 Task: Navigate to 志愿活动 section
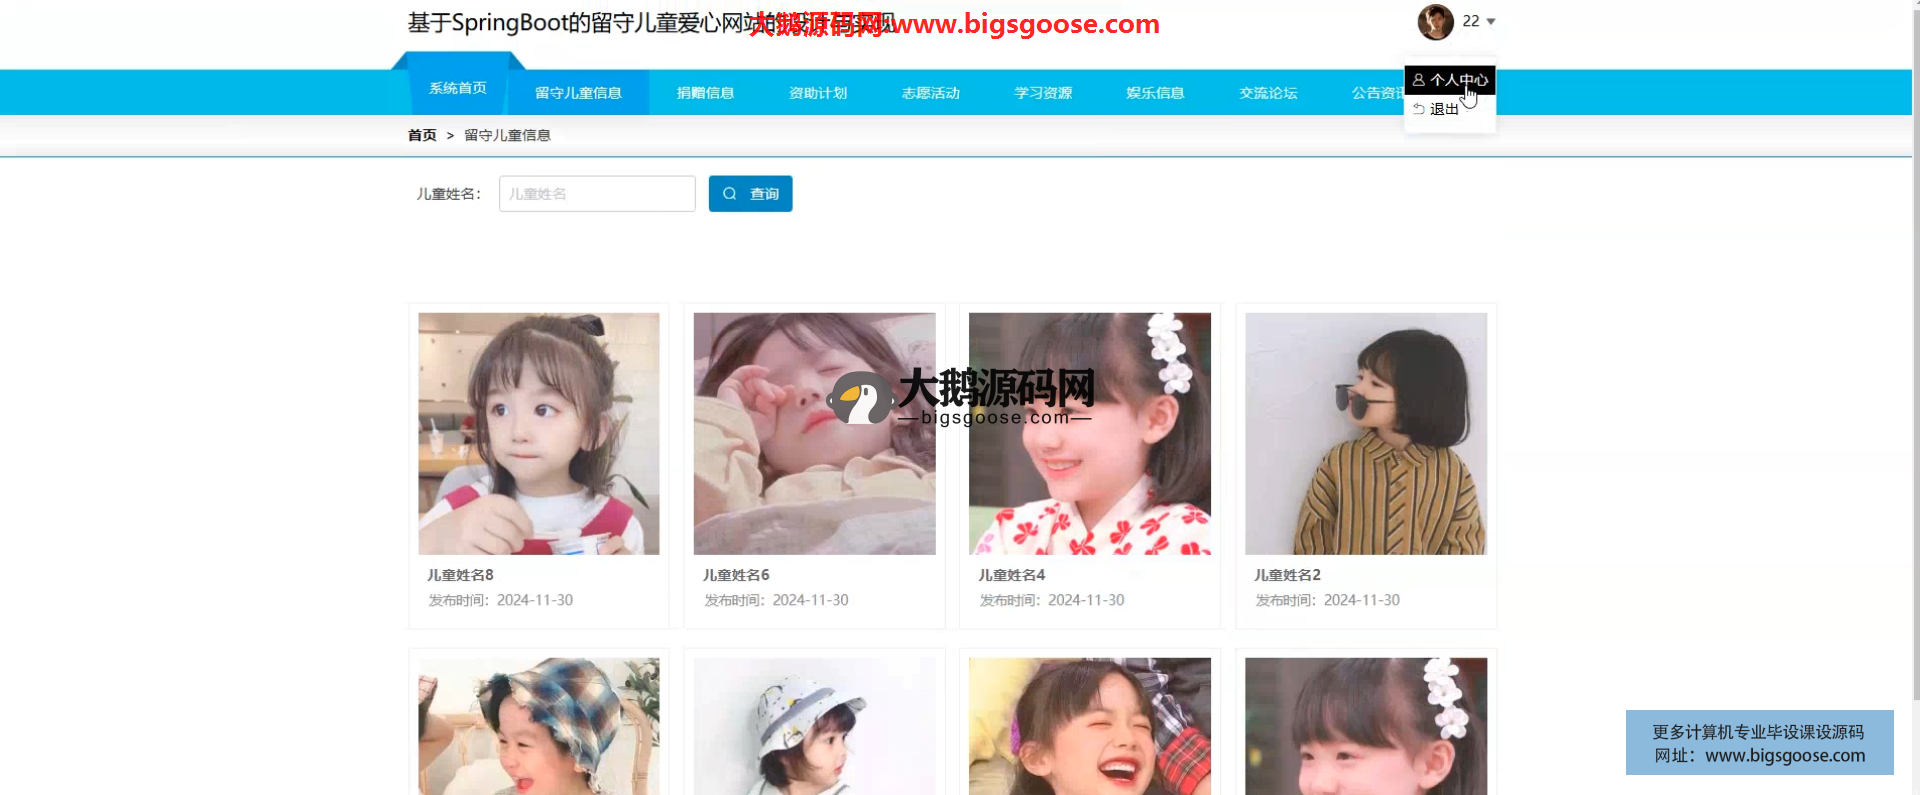pos(930,93)
